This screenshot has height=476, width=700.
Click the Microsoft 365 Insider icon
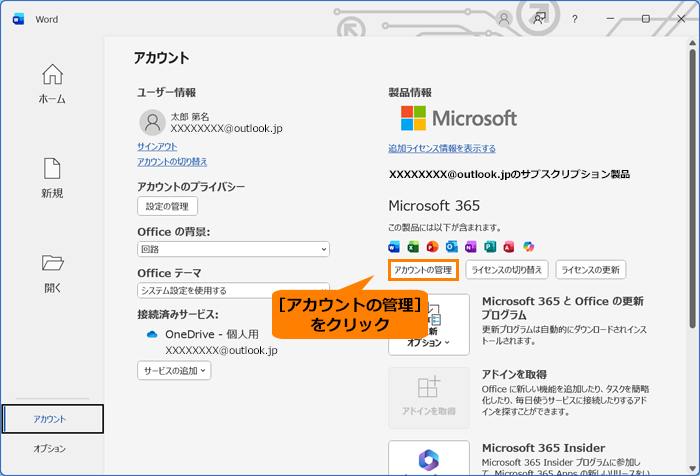click(428, 458)
